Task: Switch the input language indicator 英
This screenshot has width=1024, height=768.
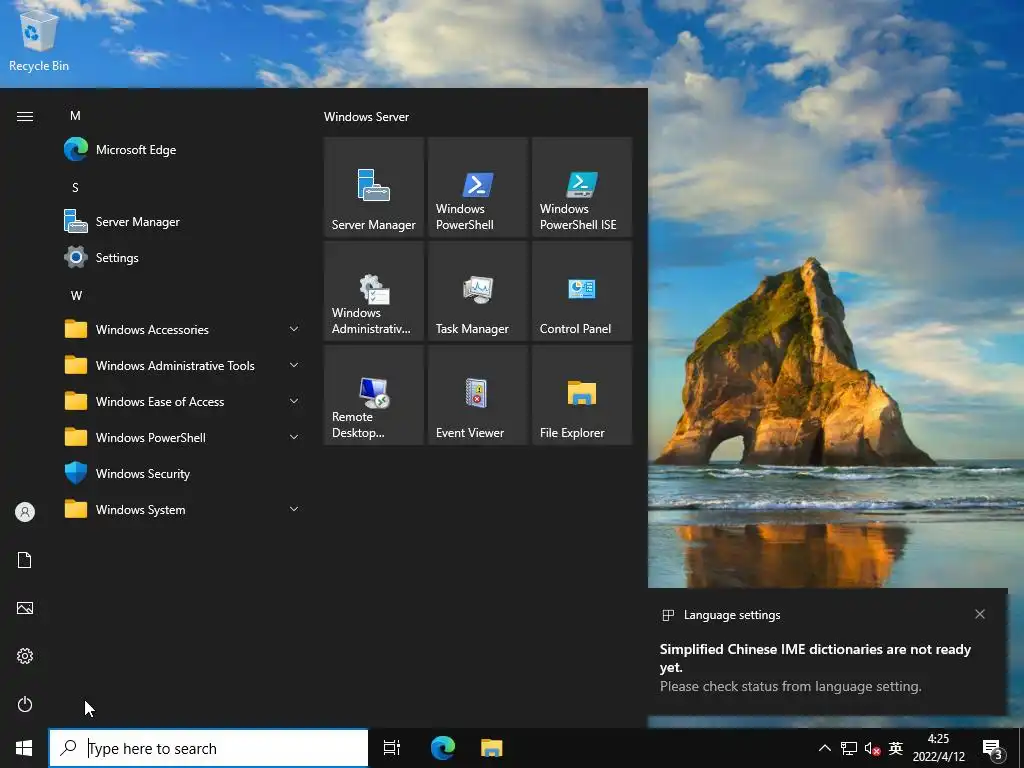Action: [896, 748]
